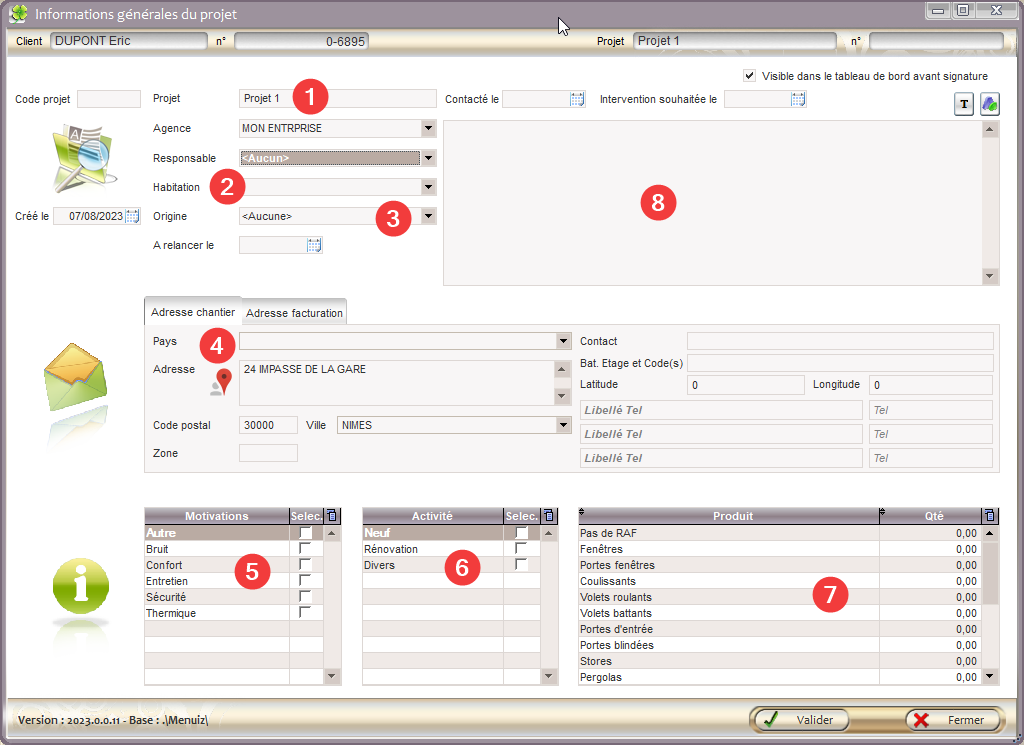Open calendar picker for A relancer le

point(314,246)
